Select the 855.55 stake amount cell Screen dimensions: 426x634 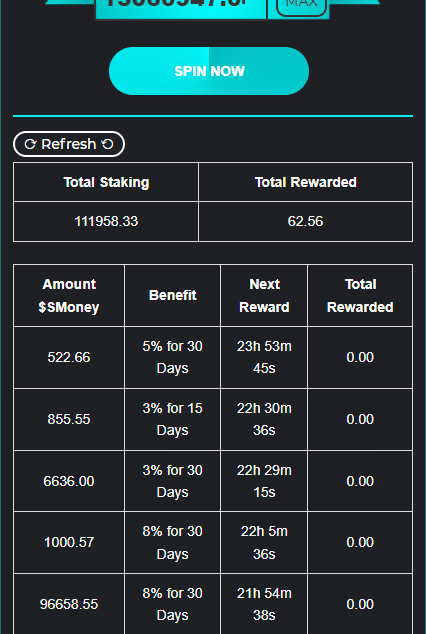69,419
